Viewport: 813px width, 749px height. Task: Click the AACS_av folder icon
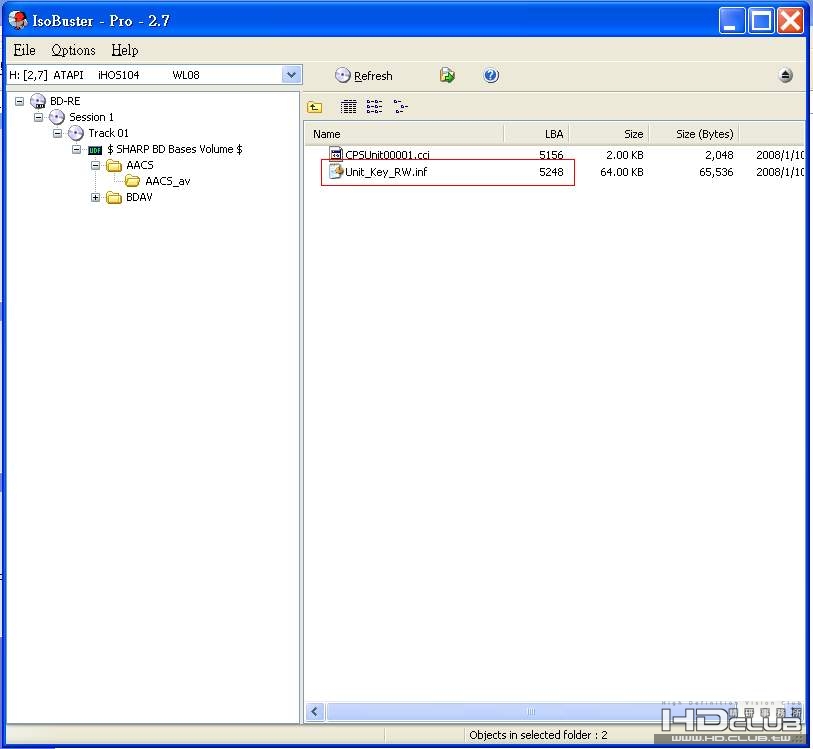[133, 181]
